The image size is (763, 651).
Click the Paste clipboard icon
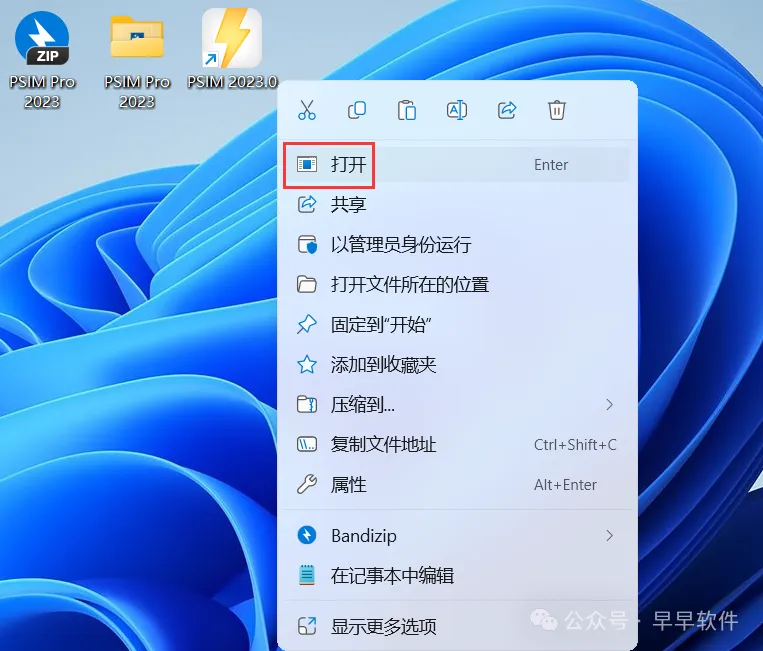[407, 110]
